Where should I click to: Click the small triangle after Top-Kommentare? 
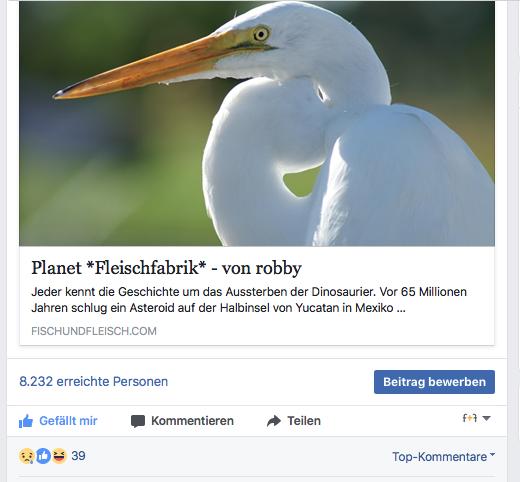(x=493, y=454)
